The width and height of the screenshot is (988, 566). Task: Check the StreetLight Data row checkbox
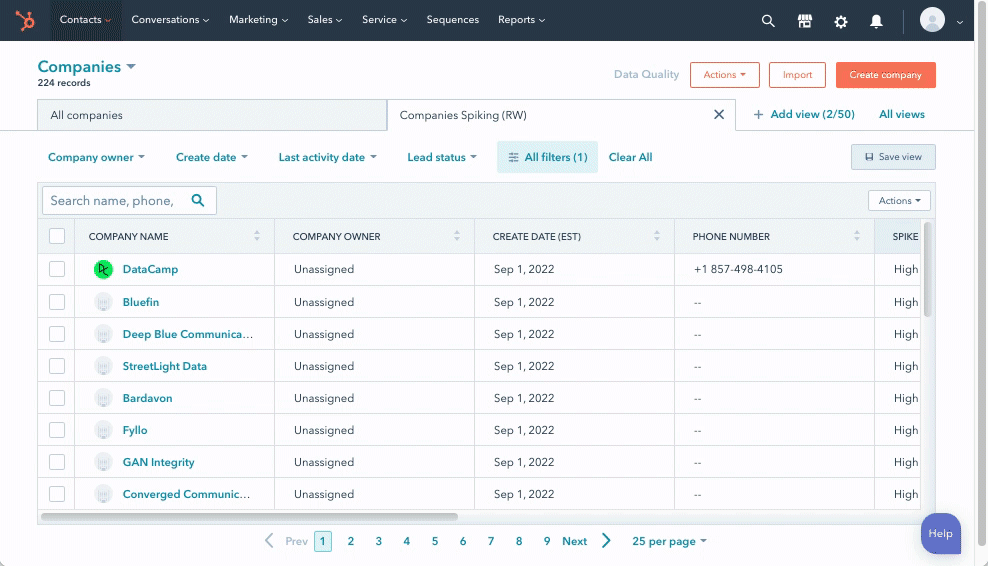point(57,366)
